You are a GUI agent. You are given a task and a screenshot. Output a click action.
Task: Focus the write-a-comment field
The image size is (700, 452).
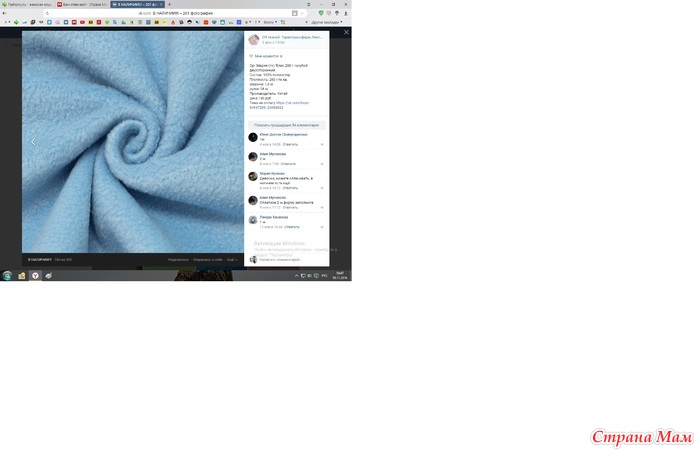point(292,259)
